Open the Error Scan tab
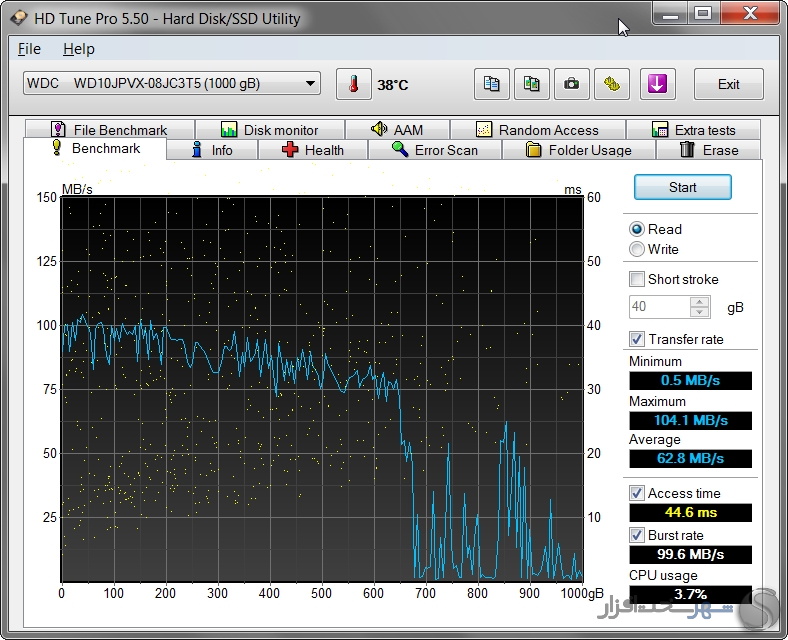This screenshot has height=640, width=788. [435, 150]
